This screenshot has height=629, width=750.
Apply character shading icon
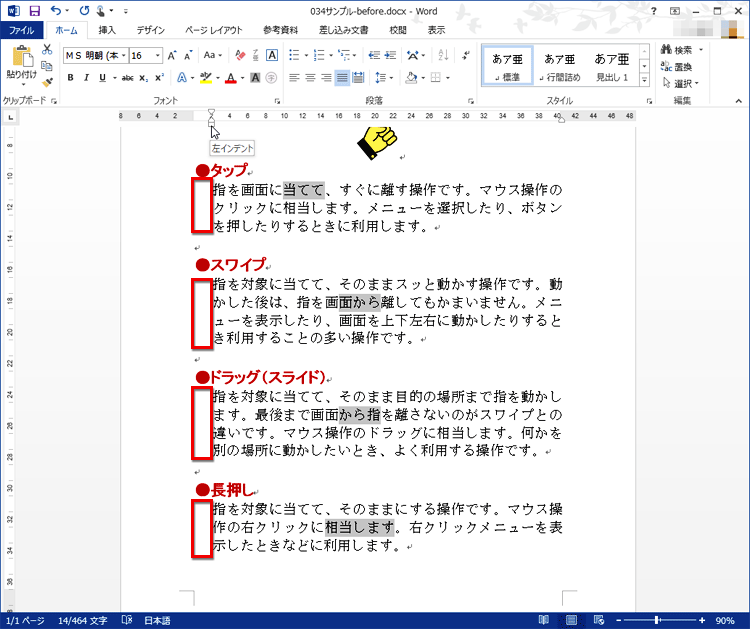(x=255, y=77)
